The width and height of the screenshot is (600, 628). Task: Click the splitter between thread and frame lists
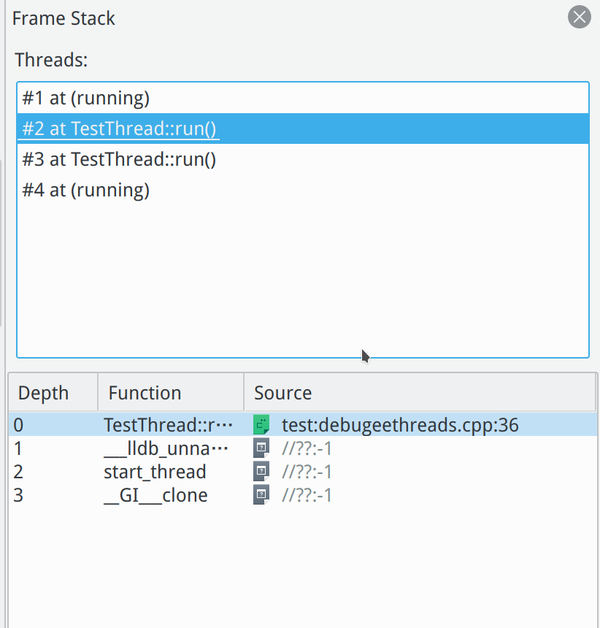300,365
